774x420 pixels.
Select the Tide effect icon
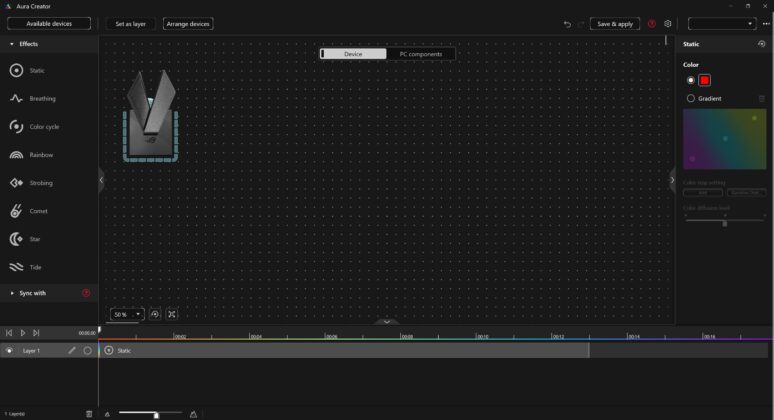pyautogui.click(x=16, y=267)
